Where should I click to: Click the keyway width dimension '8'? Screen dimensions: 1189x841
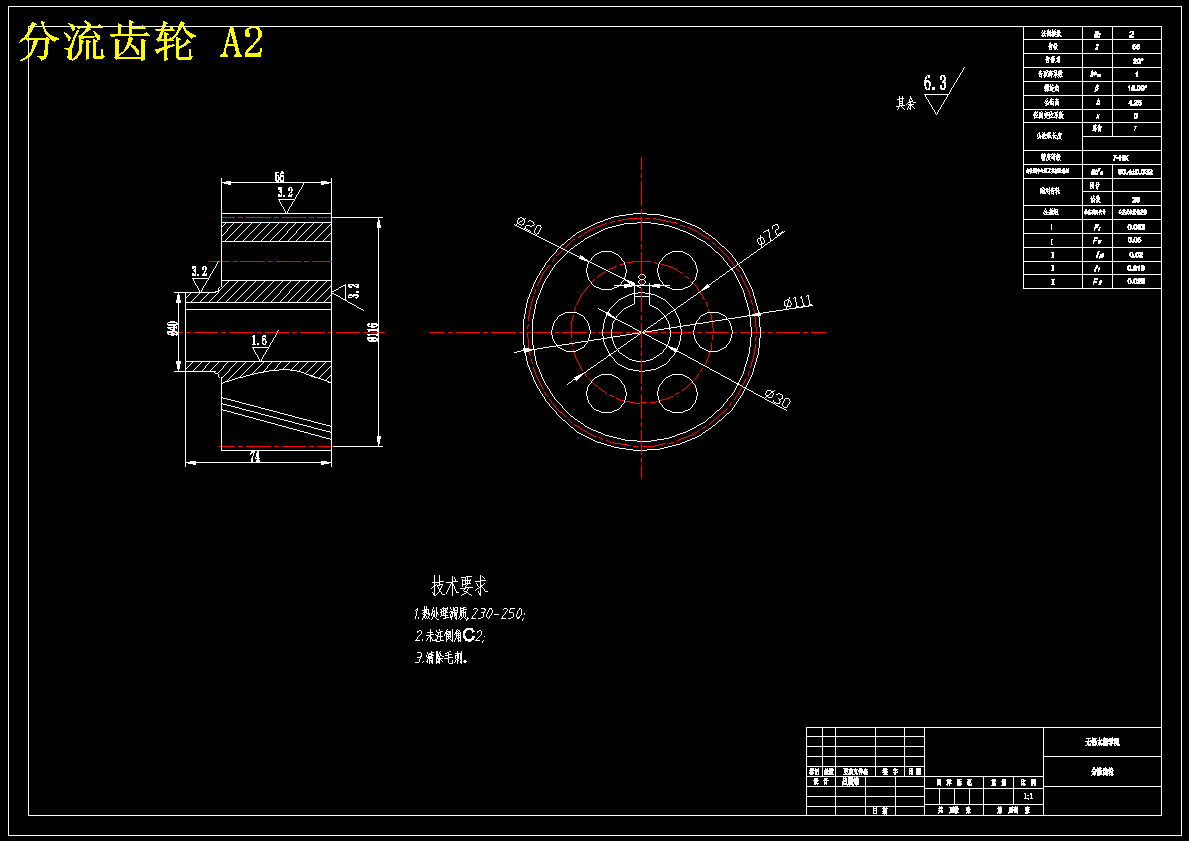click(x=642, y=279)
